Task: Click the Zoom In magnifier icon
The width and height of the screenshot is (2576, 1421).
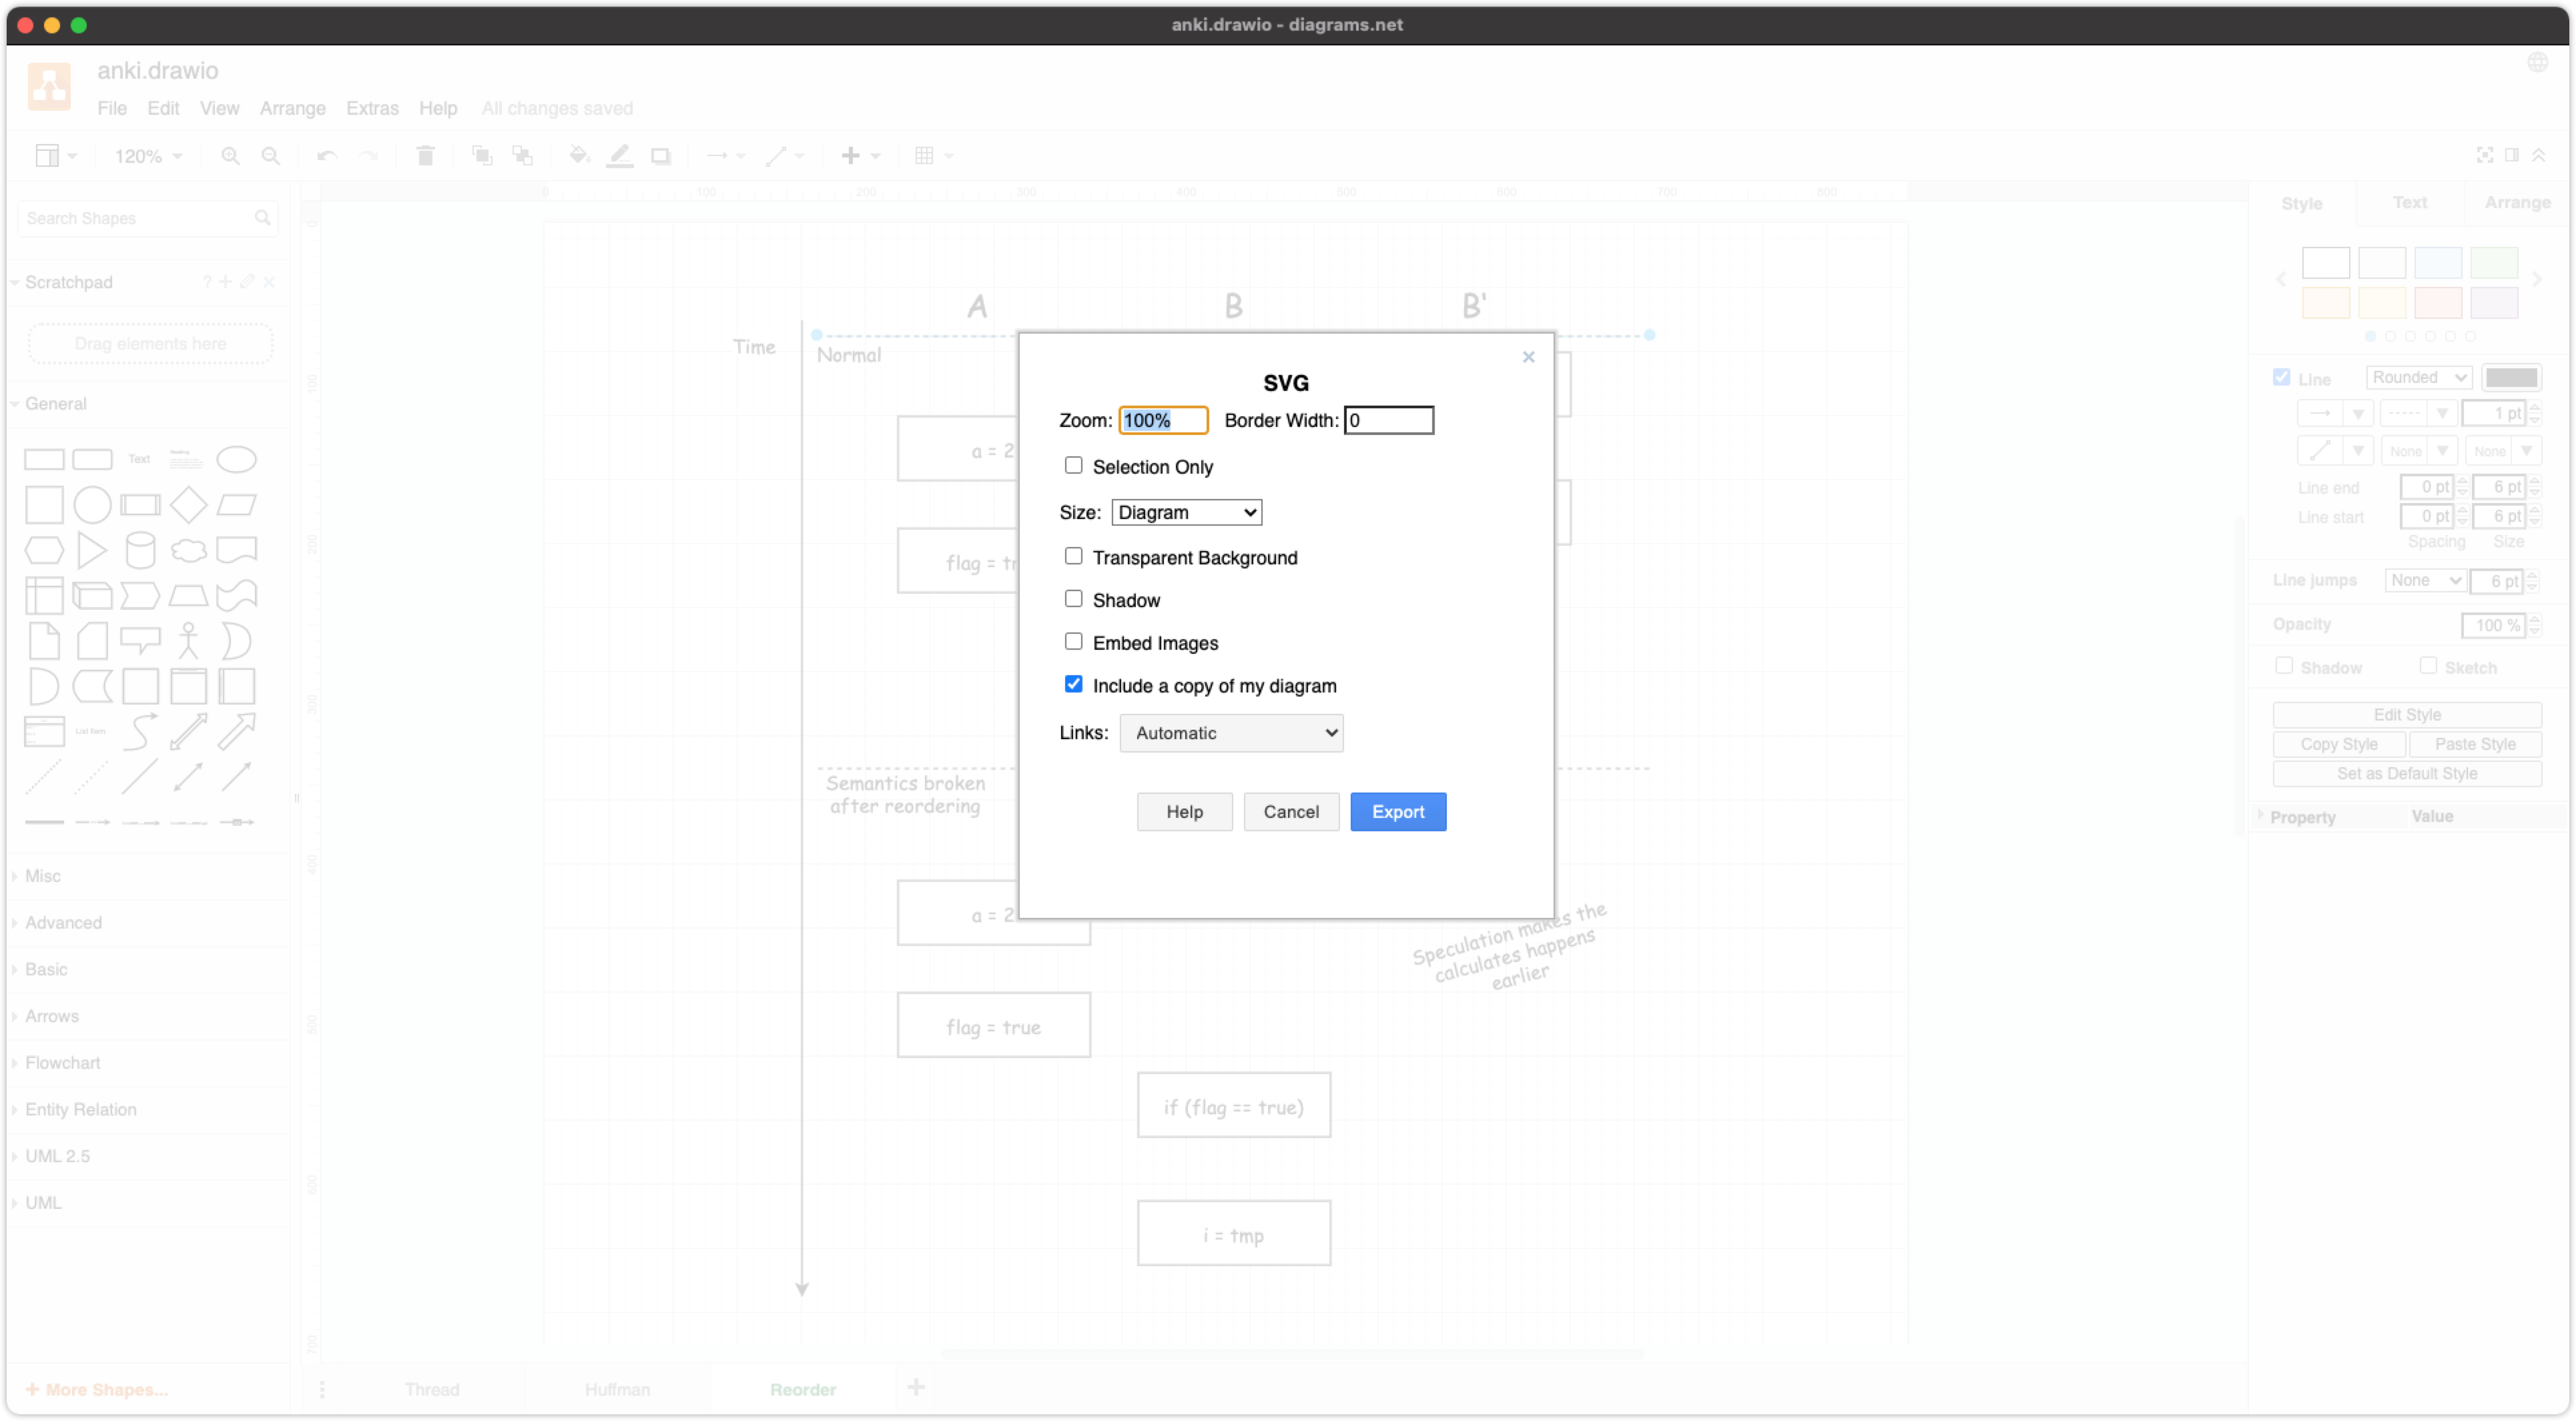Action: point(231,155)
